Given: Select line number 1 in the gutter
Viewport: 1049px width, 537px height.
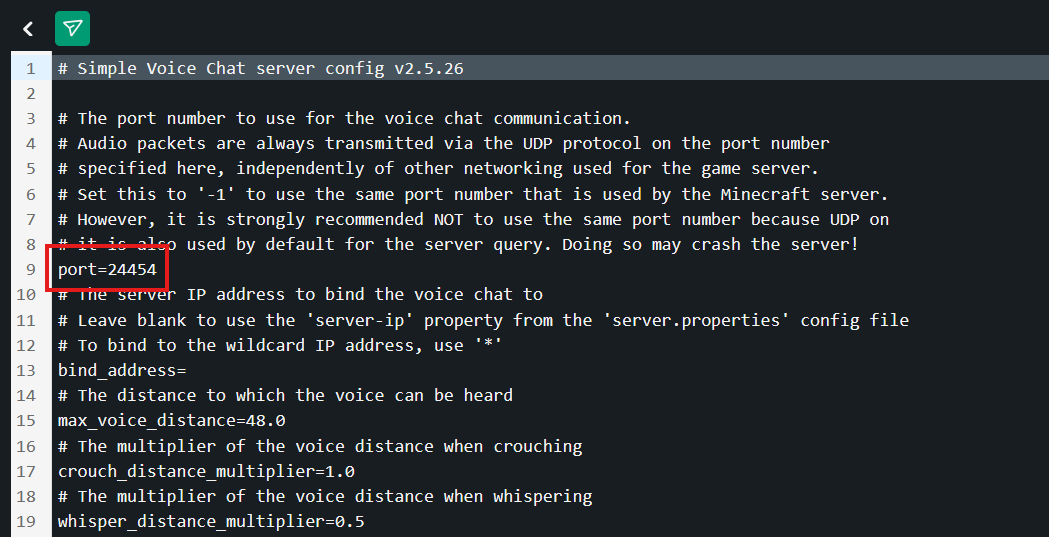Looking at the screenshot, I should click(x=30, y=68).
